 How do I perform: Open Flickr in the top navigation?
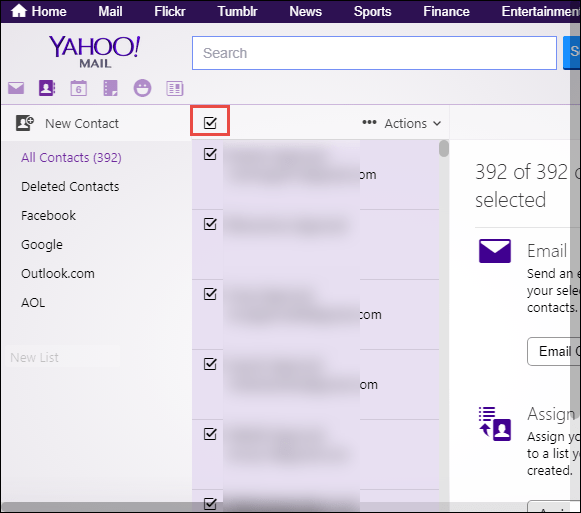170,11
